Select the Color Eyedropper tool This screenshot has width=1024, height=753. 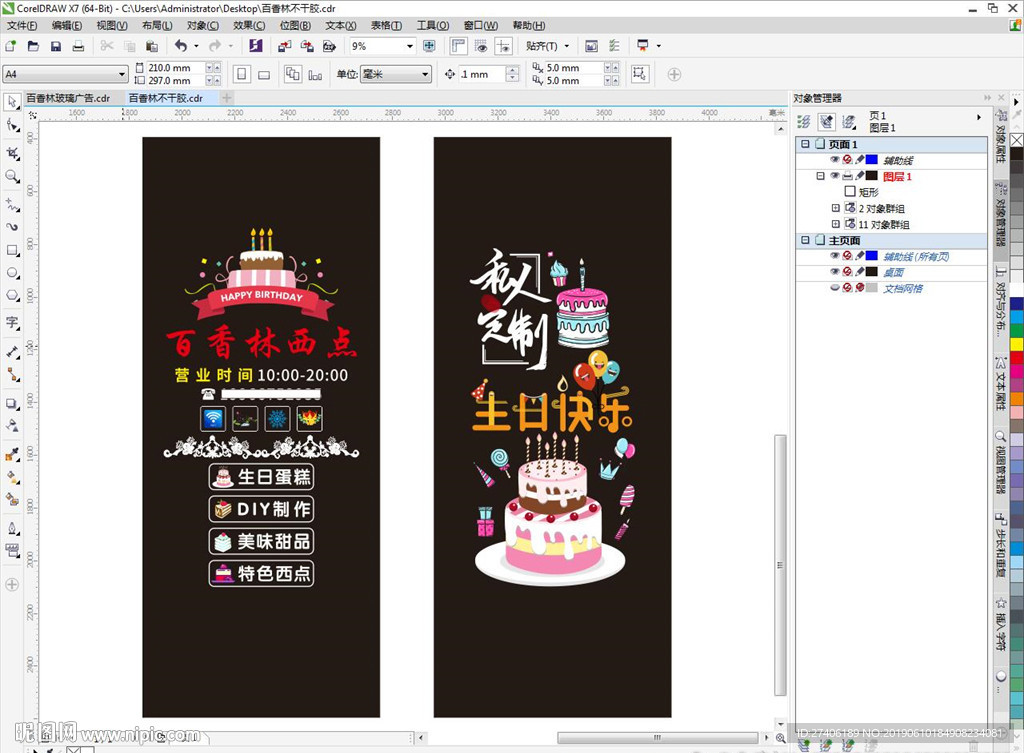(12, 455)
